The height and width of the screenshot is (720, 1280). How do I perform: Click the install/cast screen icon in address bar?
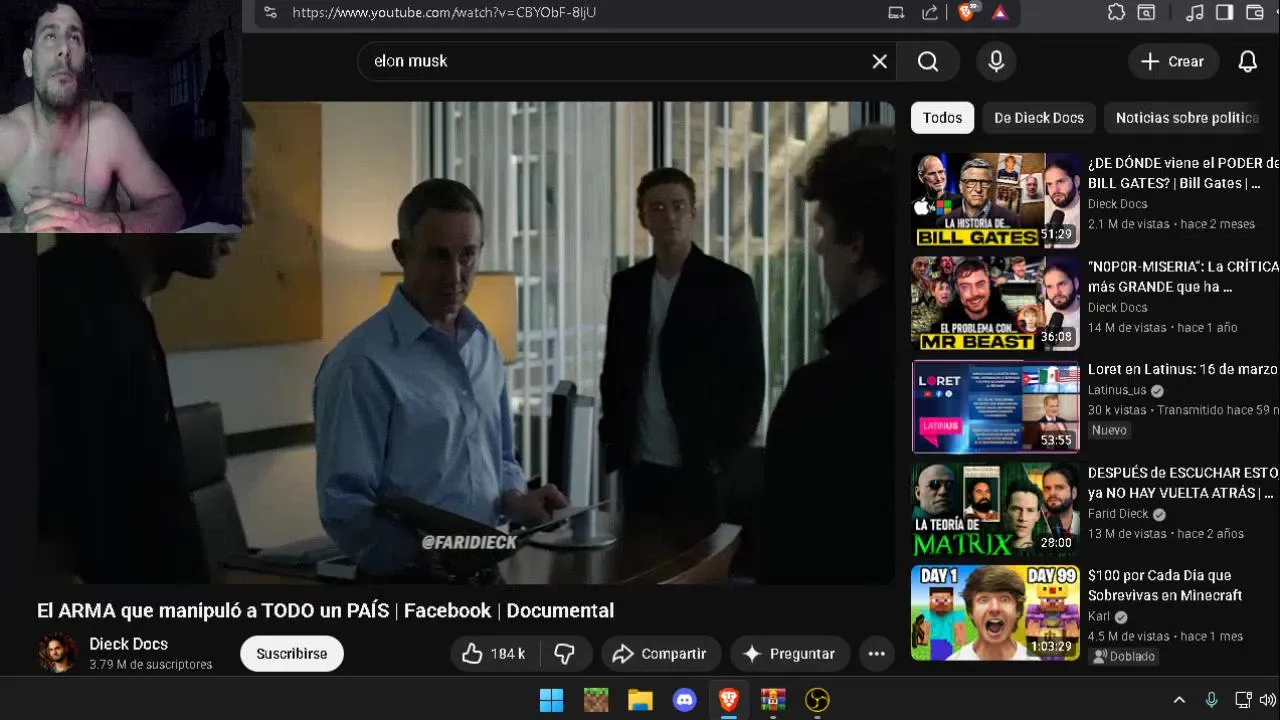896,12
